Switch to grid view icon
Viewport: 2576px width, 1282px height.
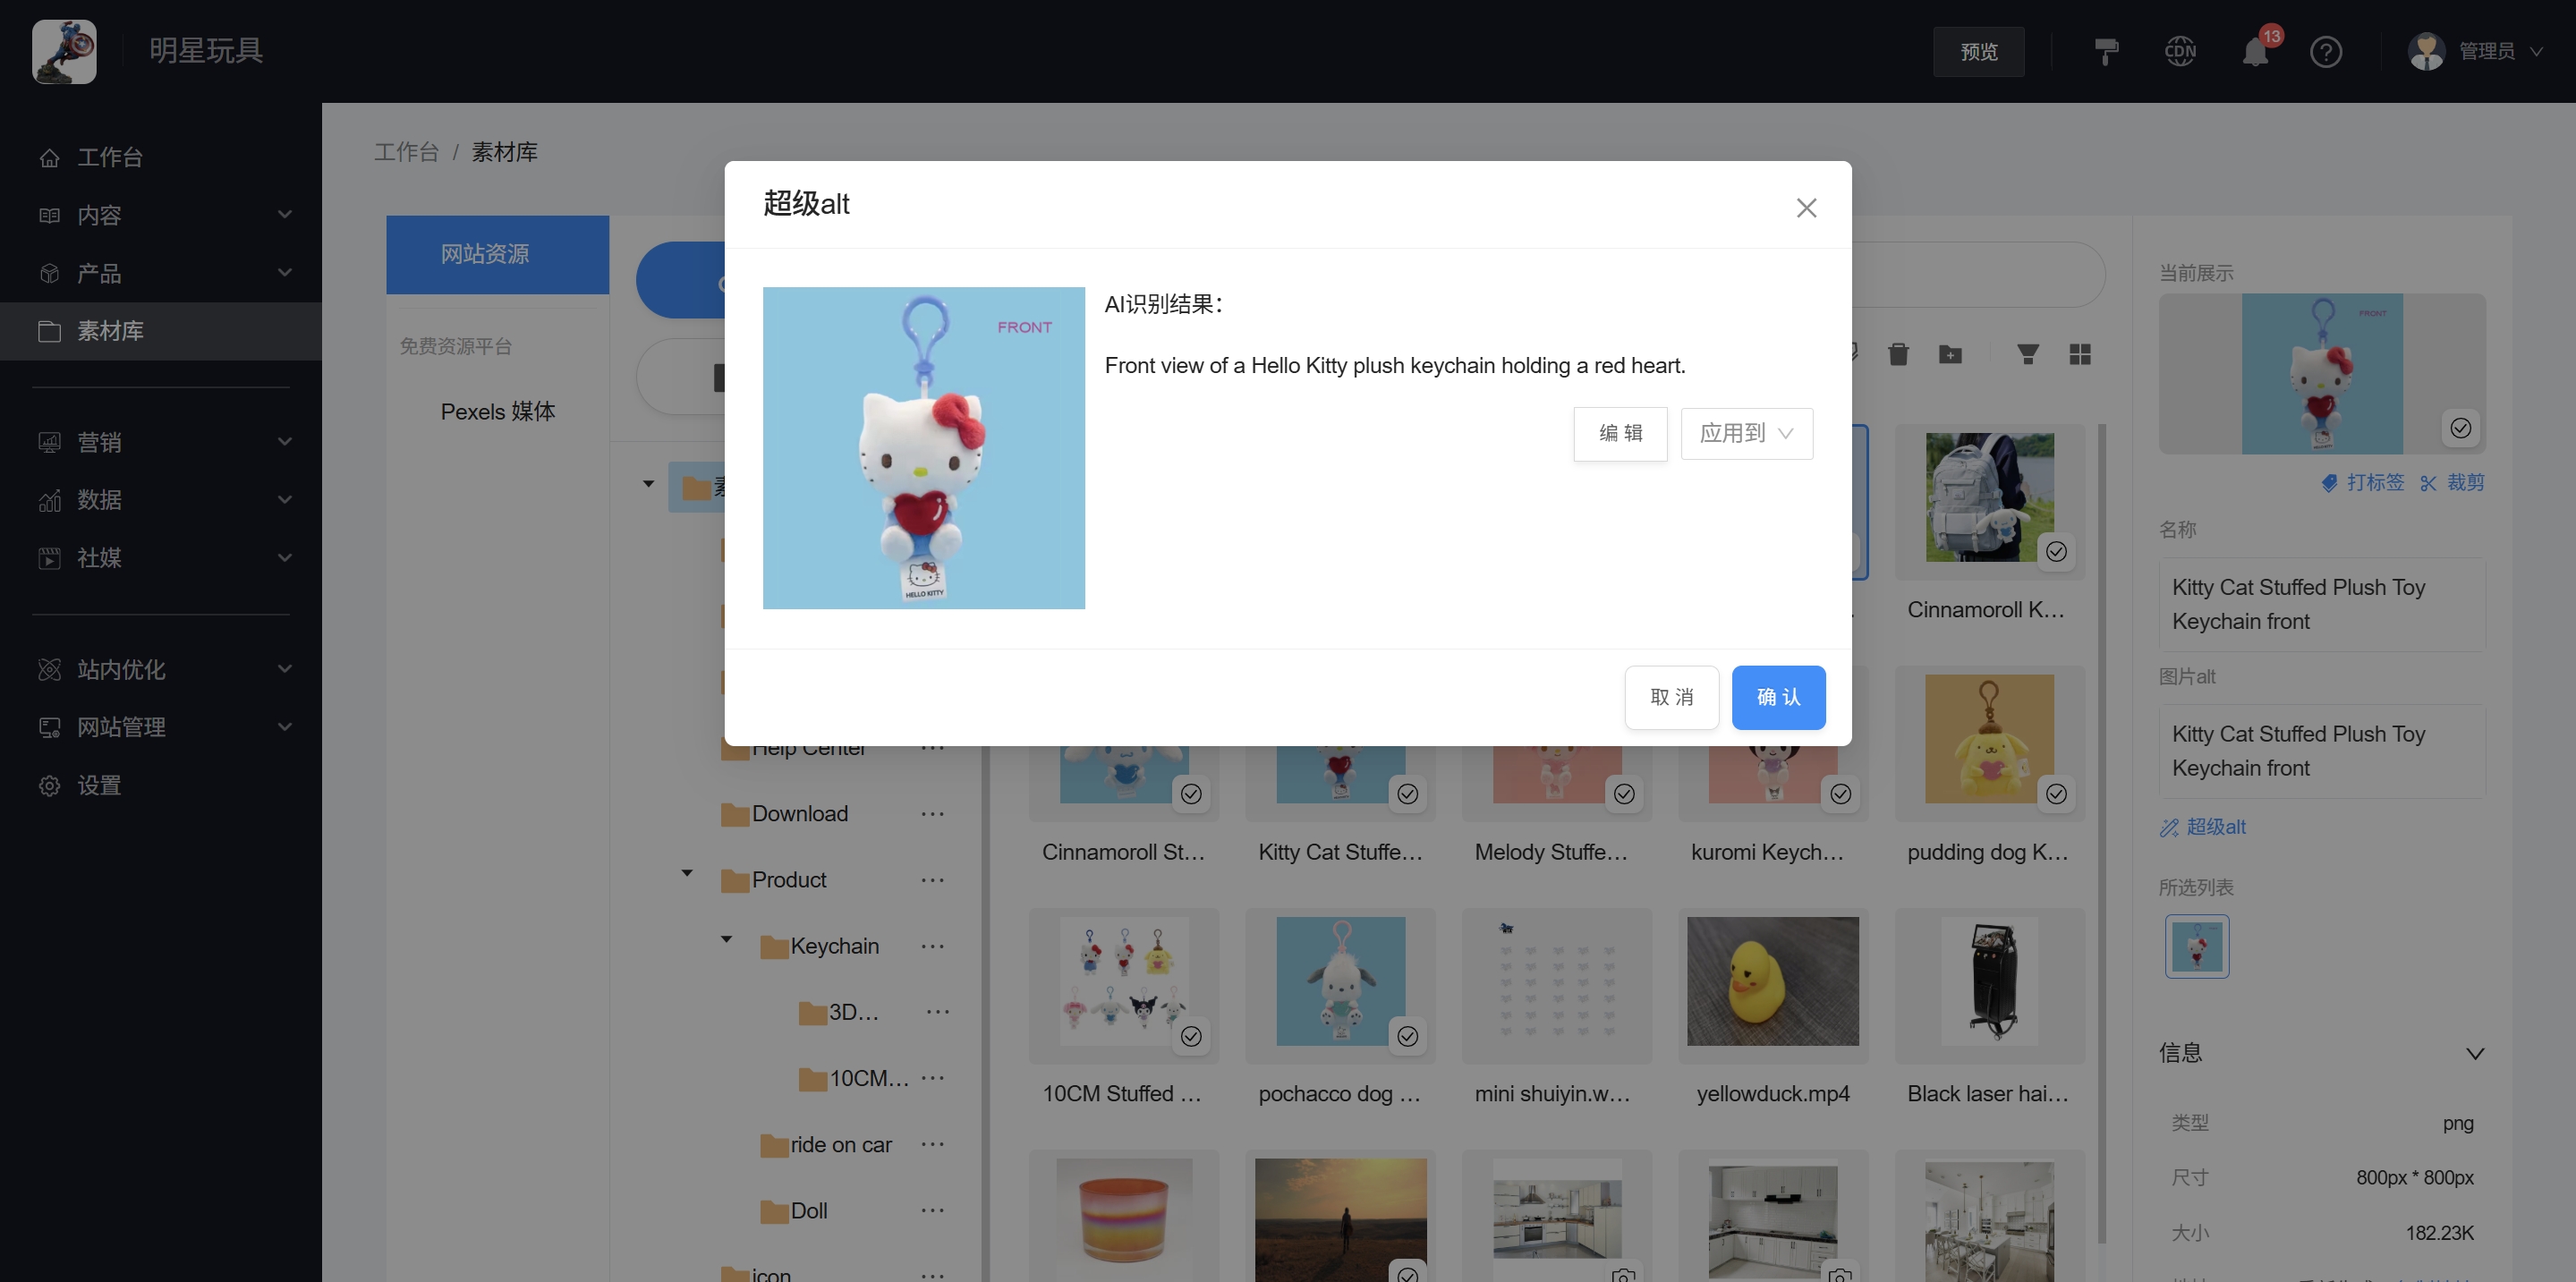click(2080, 354)
